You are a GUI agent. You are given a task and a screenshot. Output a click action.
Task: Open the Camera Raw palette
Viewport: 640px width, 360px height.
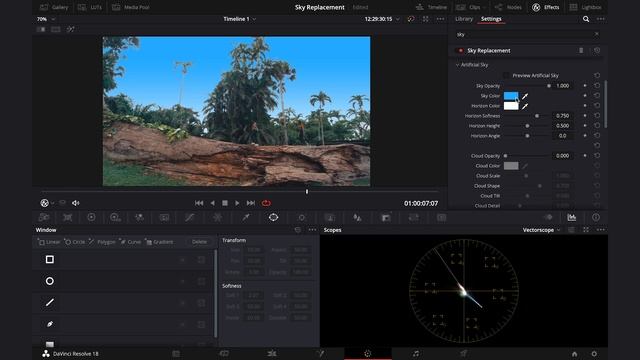coord(44,218)
